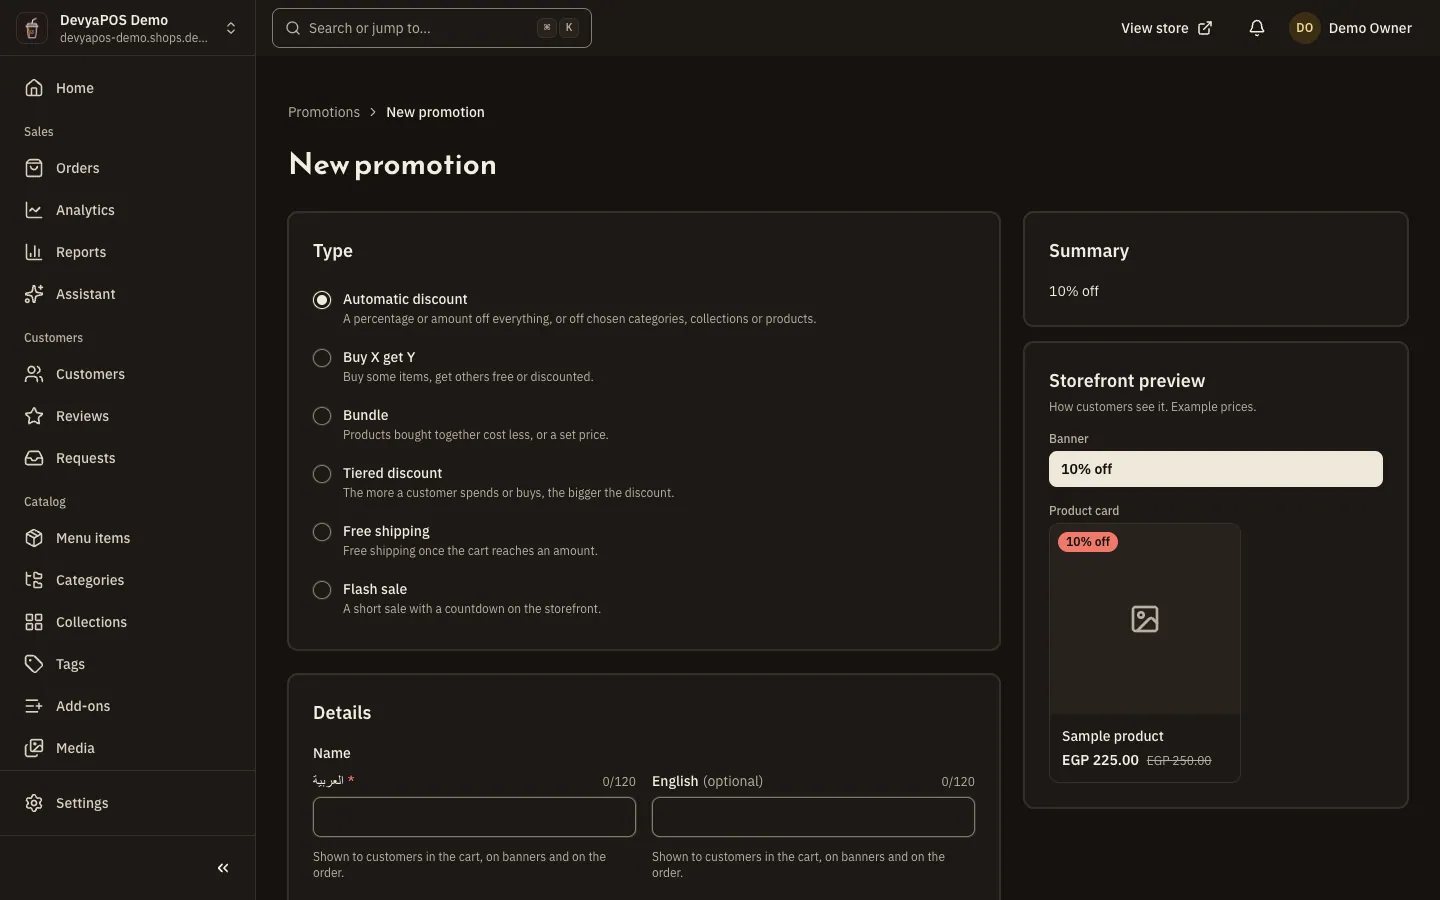Viewport: 1440px width, 900px height.
Task: Open Menu items via the box icon
Action: pyautogui.click(x=34, y=538)
